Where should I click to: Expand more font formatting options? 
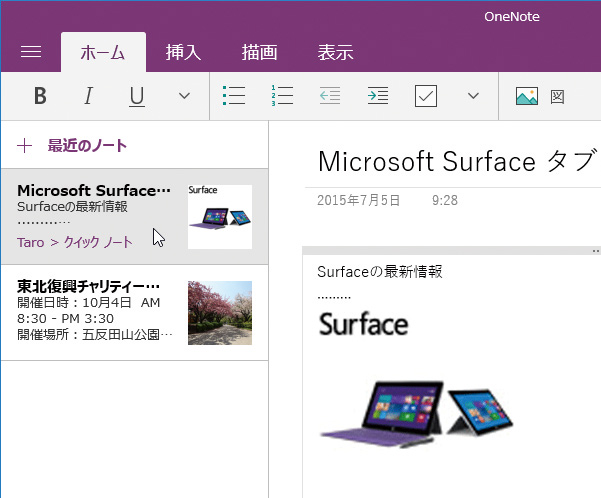point(184,96)
